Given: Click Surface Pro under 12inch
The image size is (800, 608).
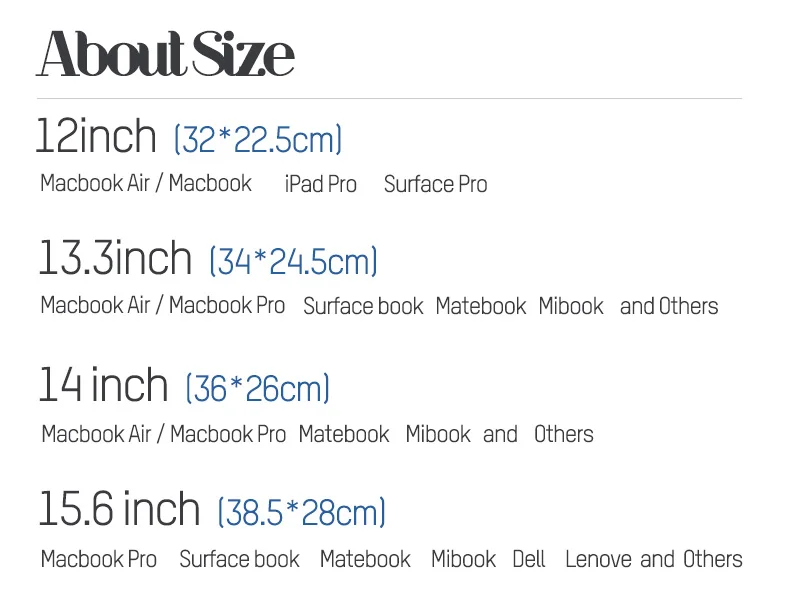Looking at the screenshot, I should [435, 184].
